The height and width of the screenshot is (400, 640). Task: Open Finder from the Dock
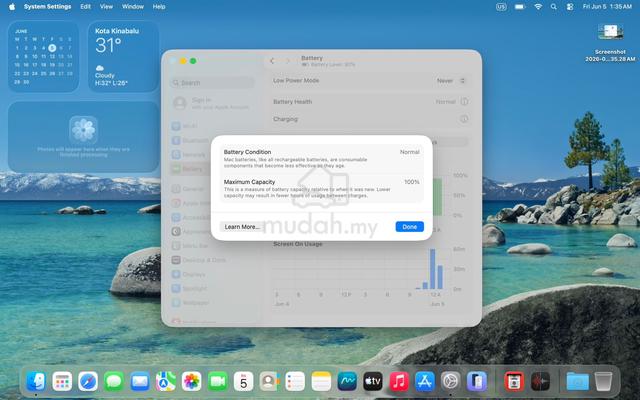(36, 382)
